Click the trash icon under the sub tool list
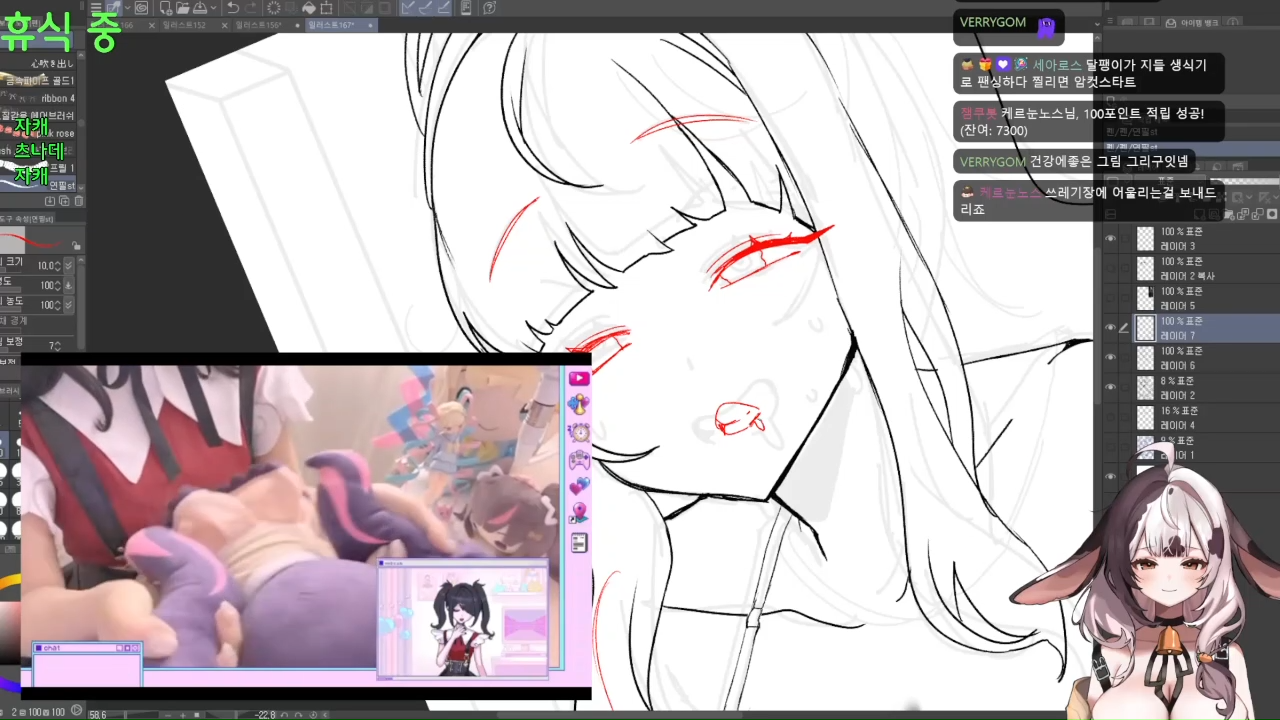Image resolution: width=1280 pixels, height=720 pixels. (x=79, y=201)
